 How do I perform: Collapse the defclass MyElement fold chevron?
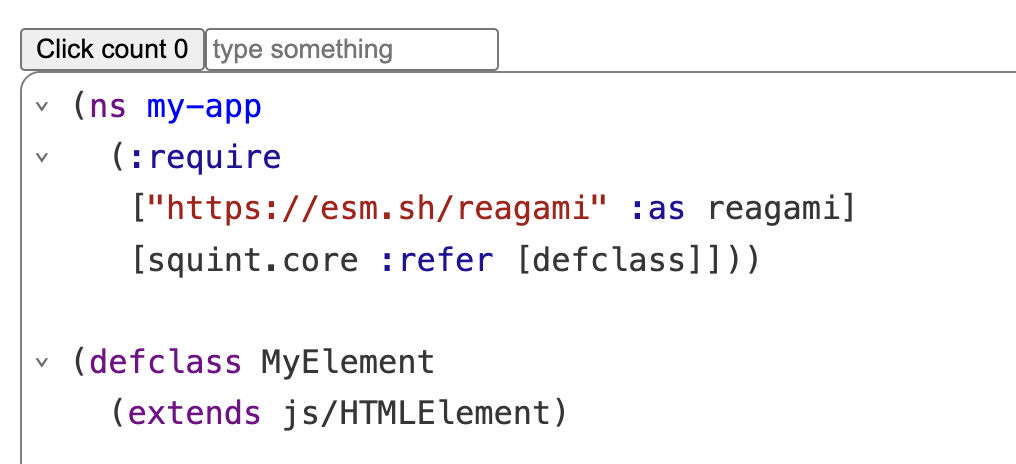tap(41, 362)
